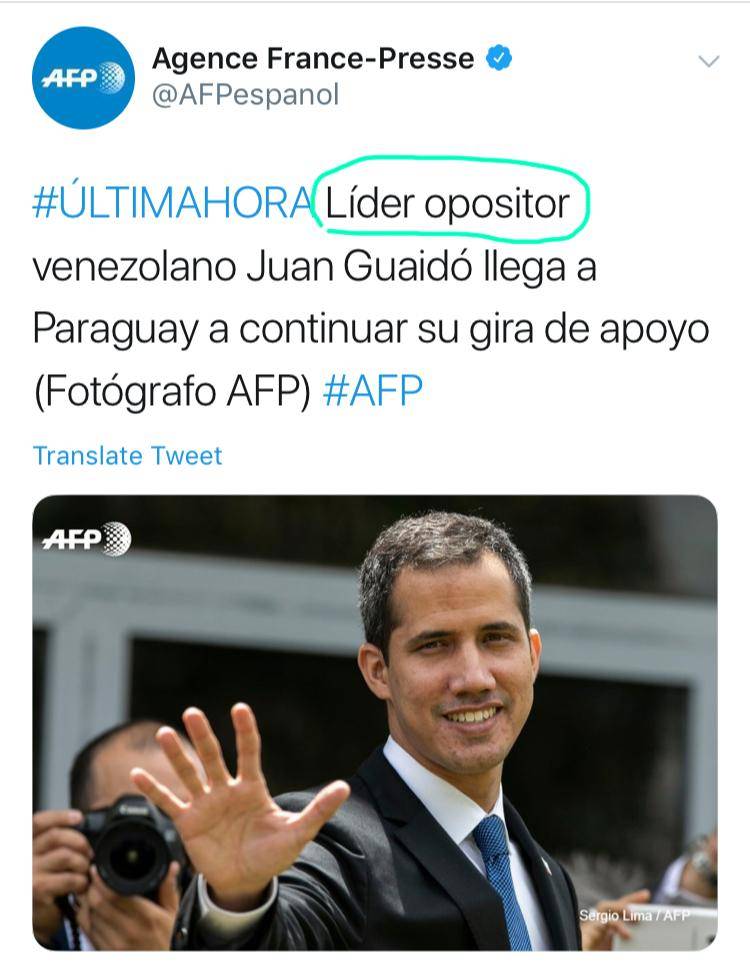Click the Translate Tweet link
The height and width of the screenshot is (964, 750).
(x=127, y=456)
